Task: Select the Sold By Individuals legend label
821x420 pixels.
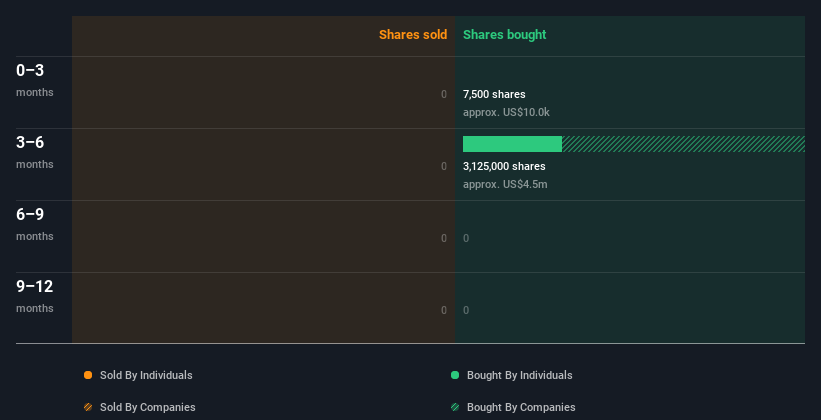Action: click(146, 375)
